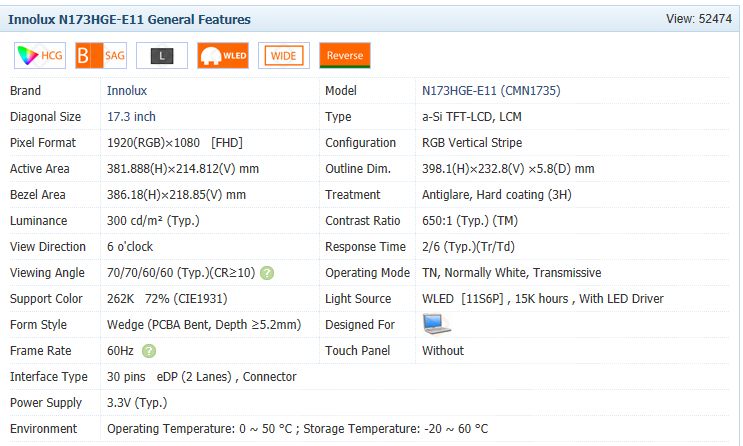
Task: Select the 386.18(H)×218.85(V) mm bezel area value
Action: (176, 195)
